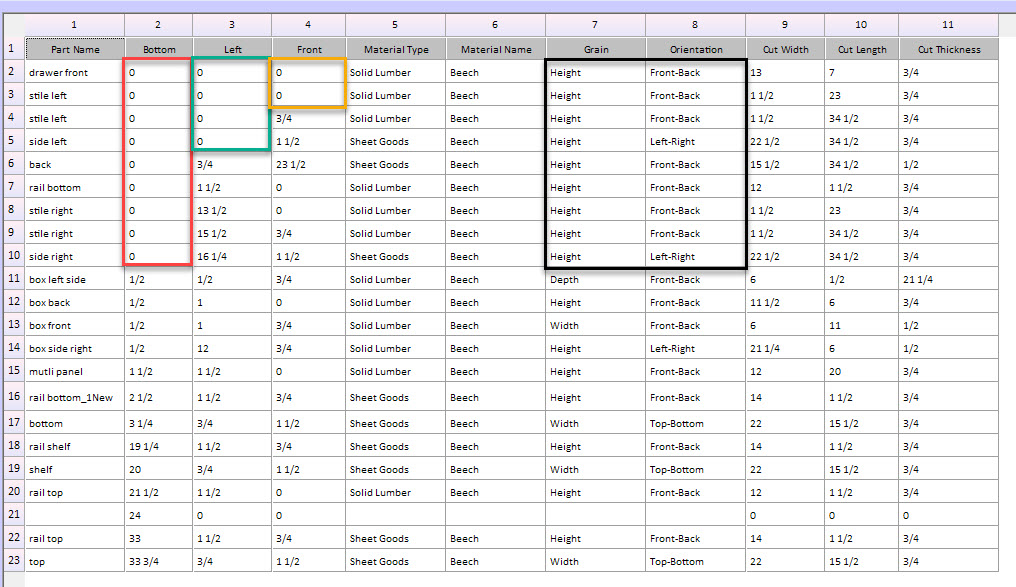
Task: Click the Cut Thickness column header
Action: pos(949,49)
